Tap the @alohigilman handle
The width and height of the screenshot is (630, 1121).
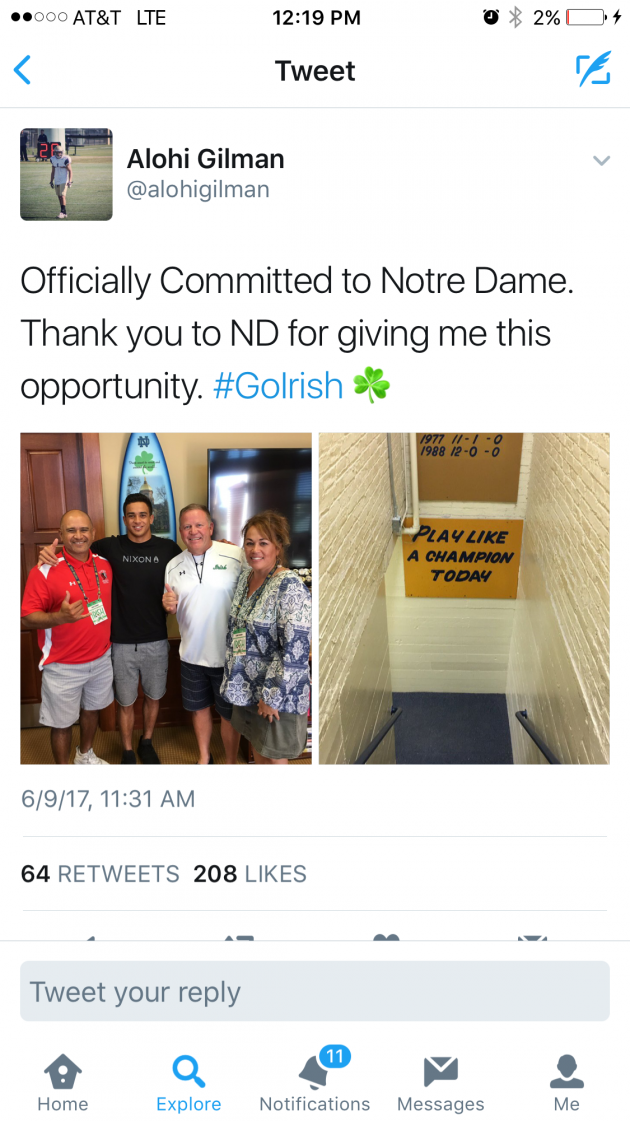click(x=198, y=189)
